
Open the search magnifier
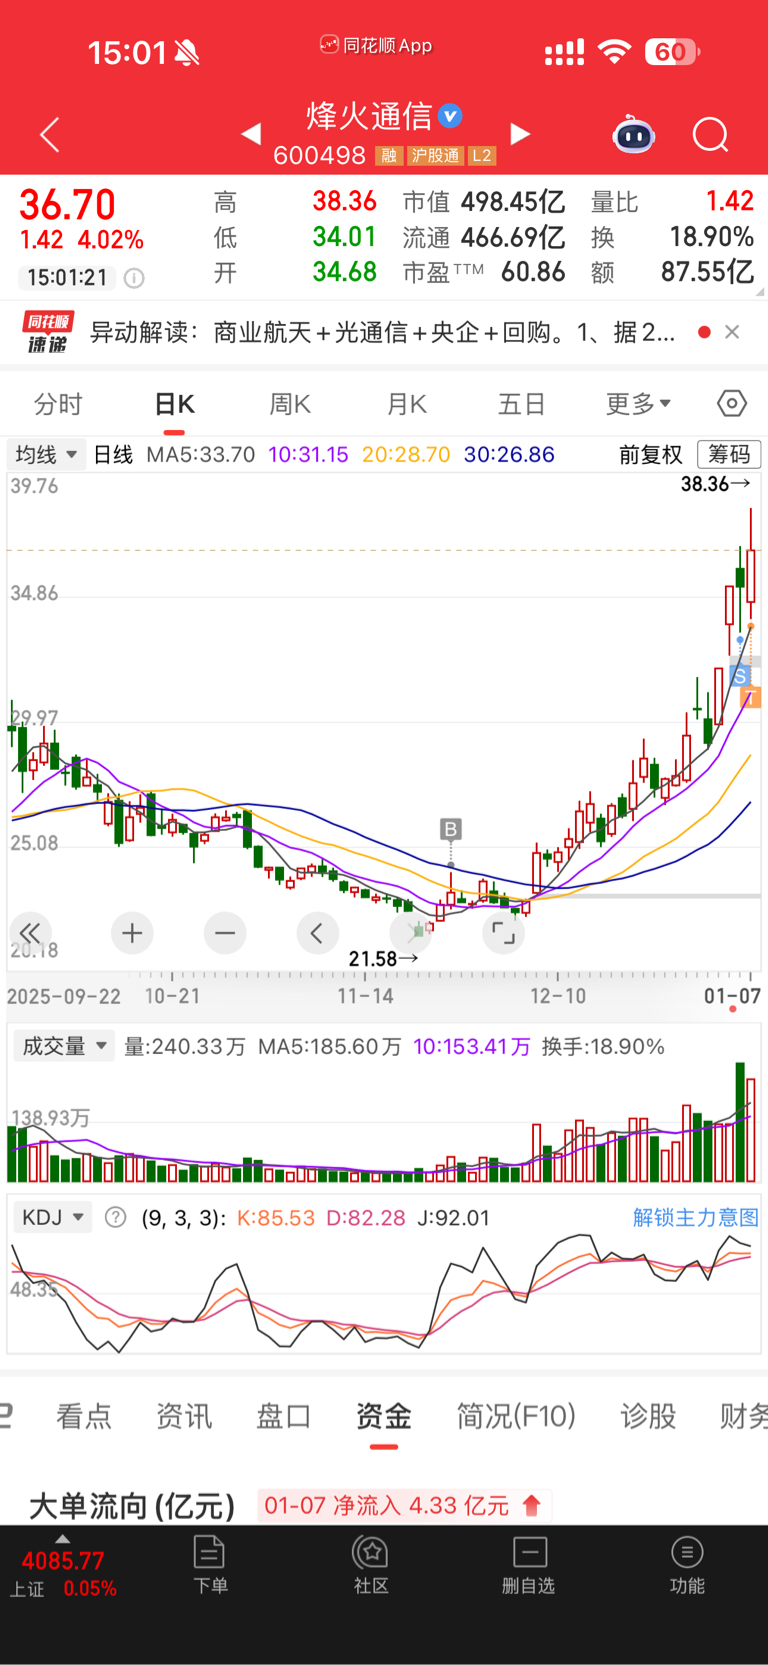coord(711,134)
